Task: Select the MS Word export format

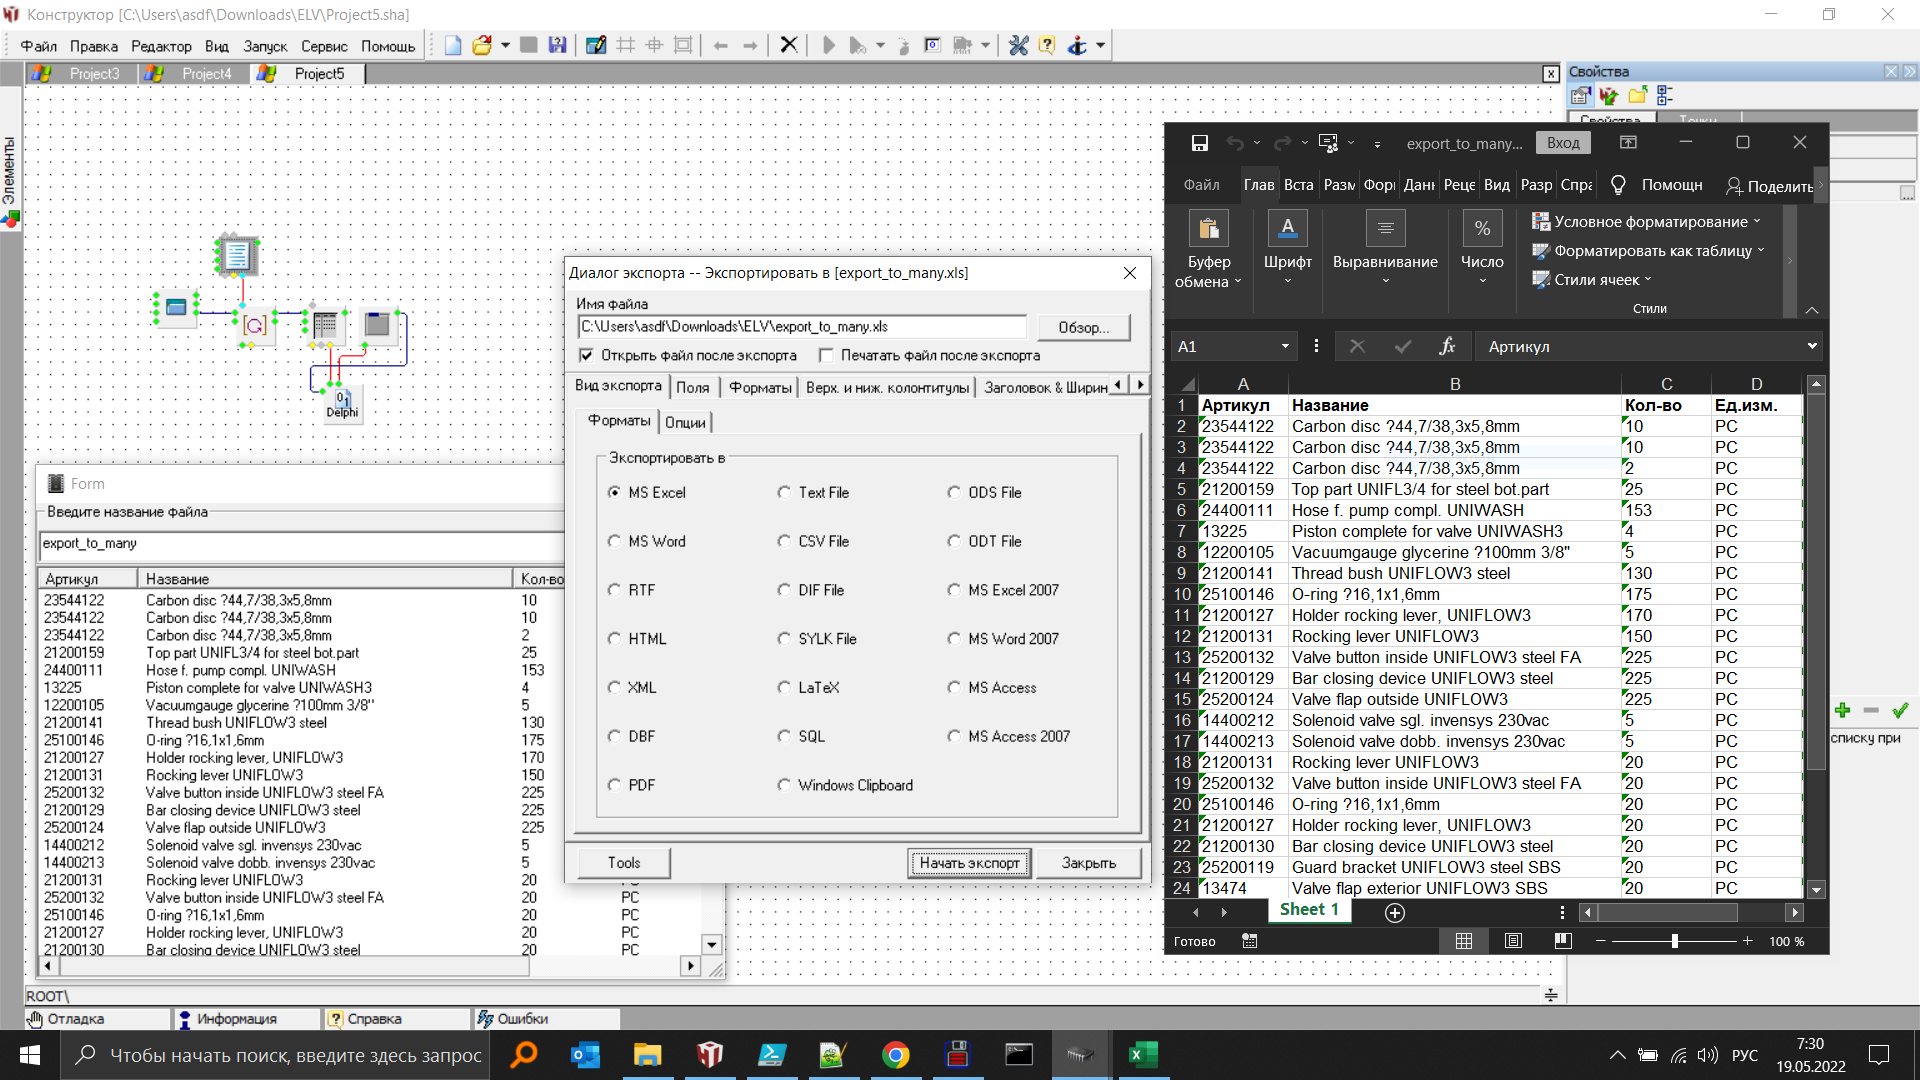Action: [x=614, y=541]
